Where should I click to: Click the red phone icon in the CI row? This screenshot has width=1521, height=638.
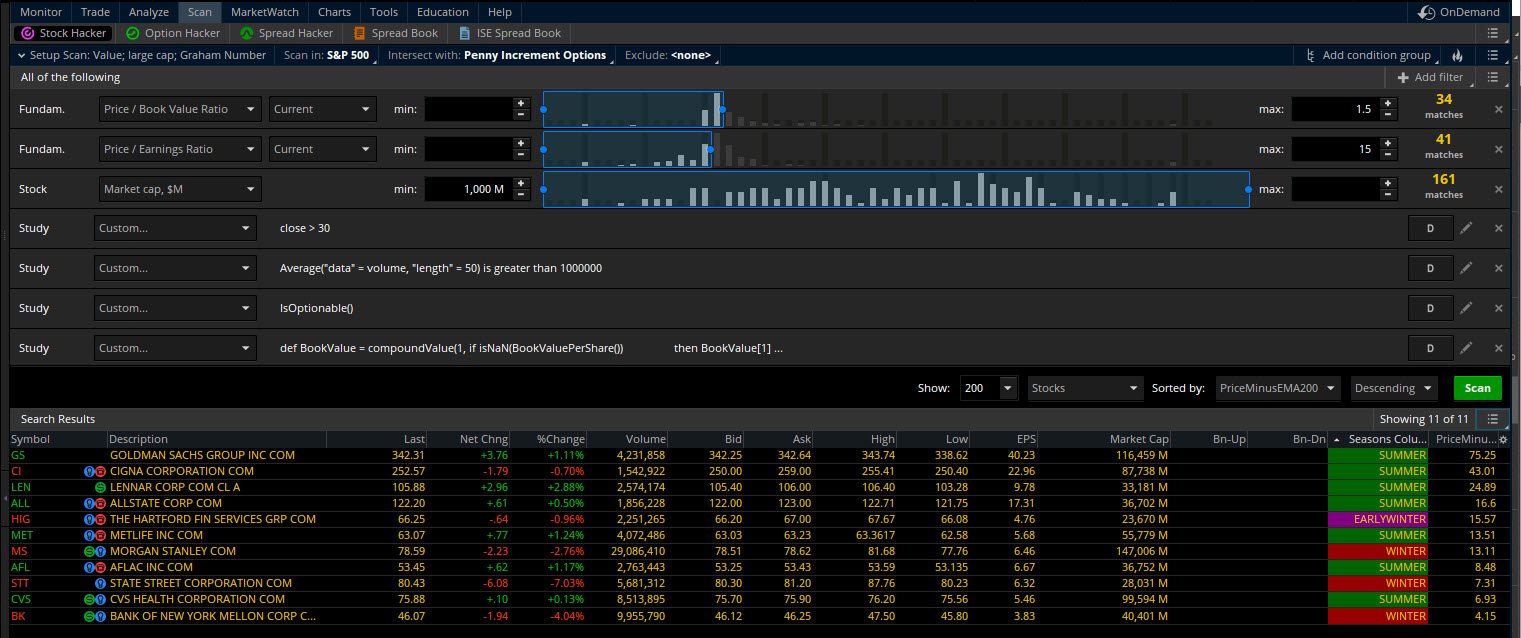click(x=100, y=471)
